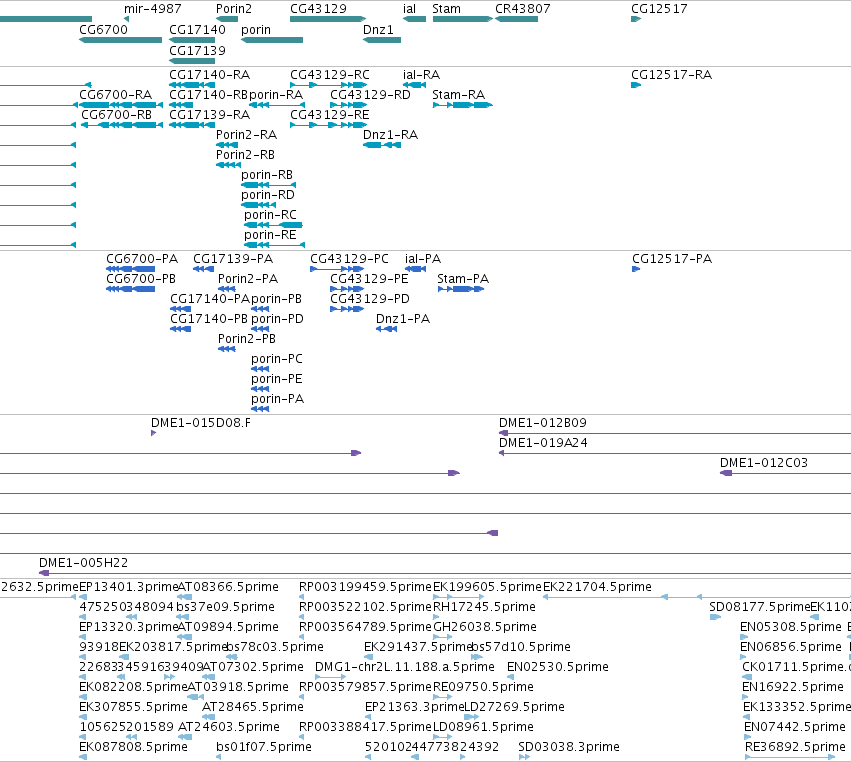Select EST RH17245.5prime label

coord(484,607)
